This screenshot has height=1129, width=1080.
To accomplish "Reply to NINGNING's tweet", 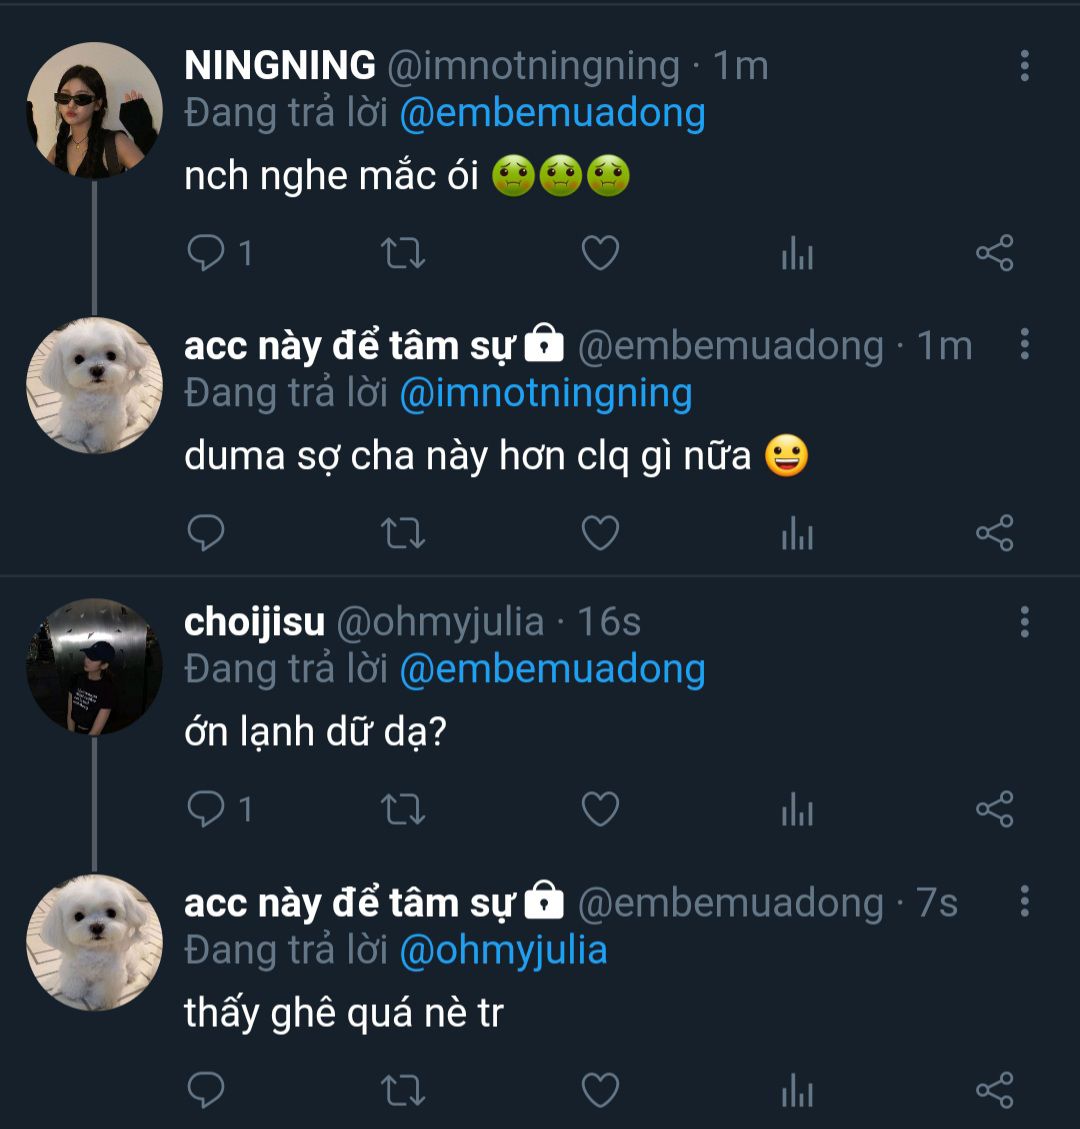I will pos(207,254).
